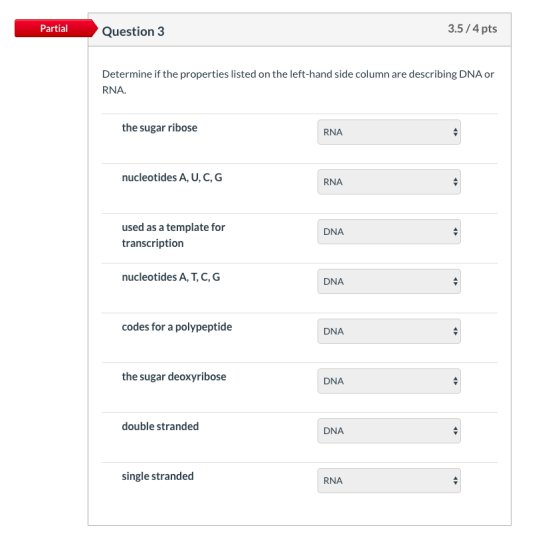Click the 'codes for a polypeptide' label
Viewport: 560px width, 535px height.
tap(177, 327)
